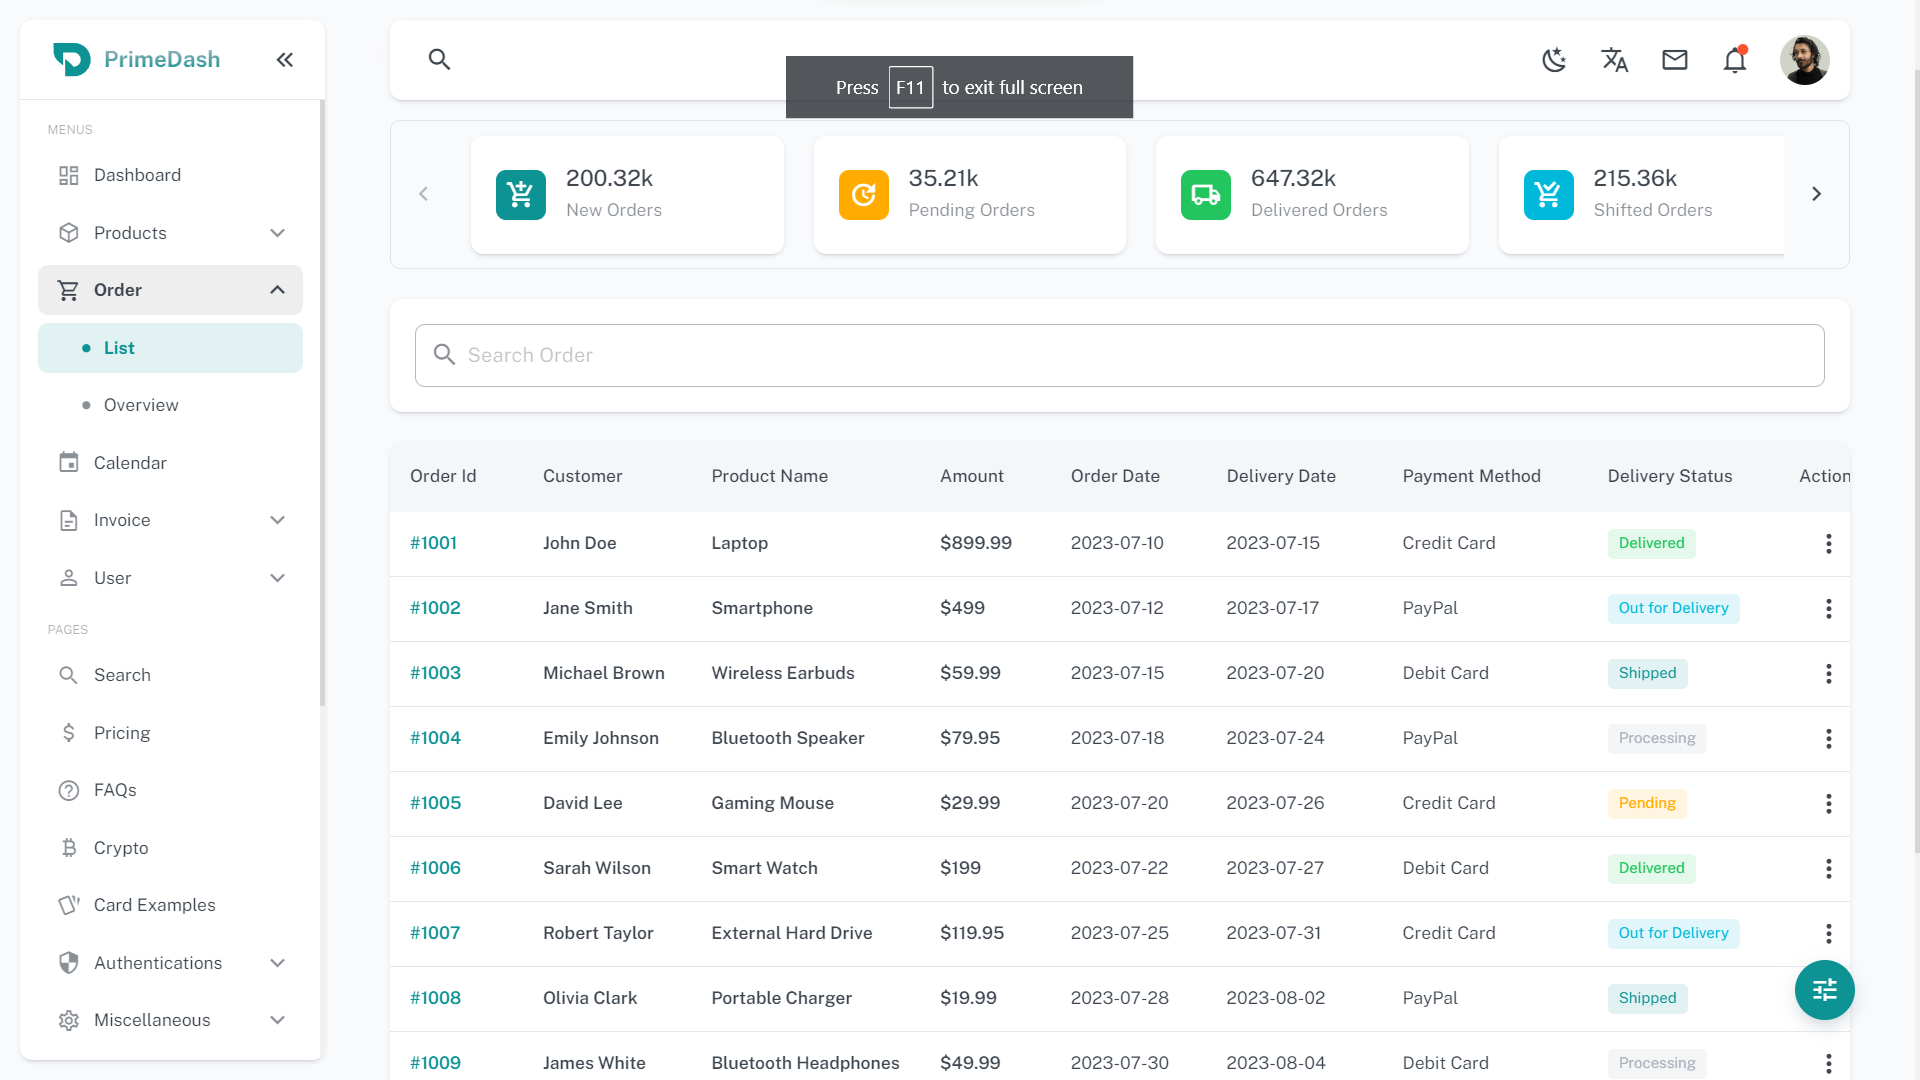Click the header search magnifier icon
The image size is (1920, 1080).
[439, 60]
